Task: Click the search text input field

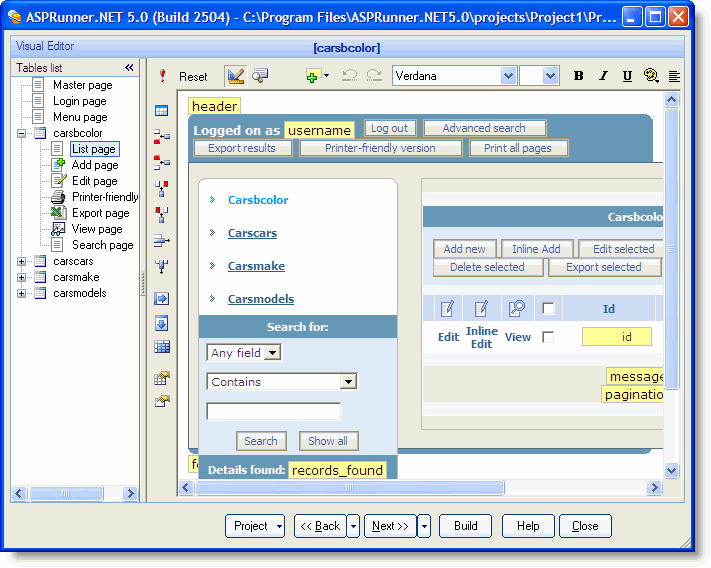Action: point(273,411)
